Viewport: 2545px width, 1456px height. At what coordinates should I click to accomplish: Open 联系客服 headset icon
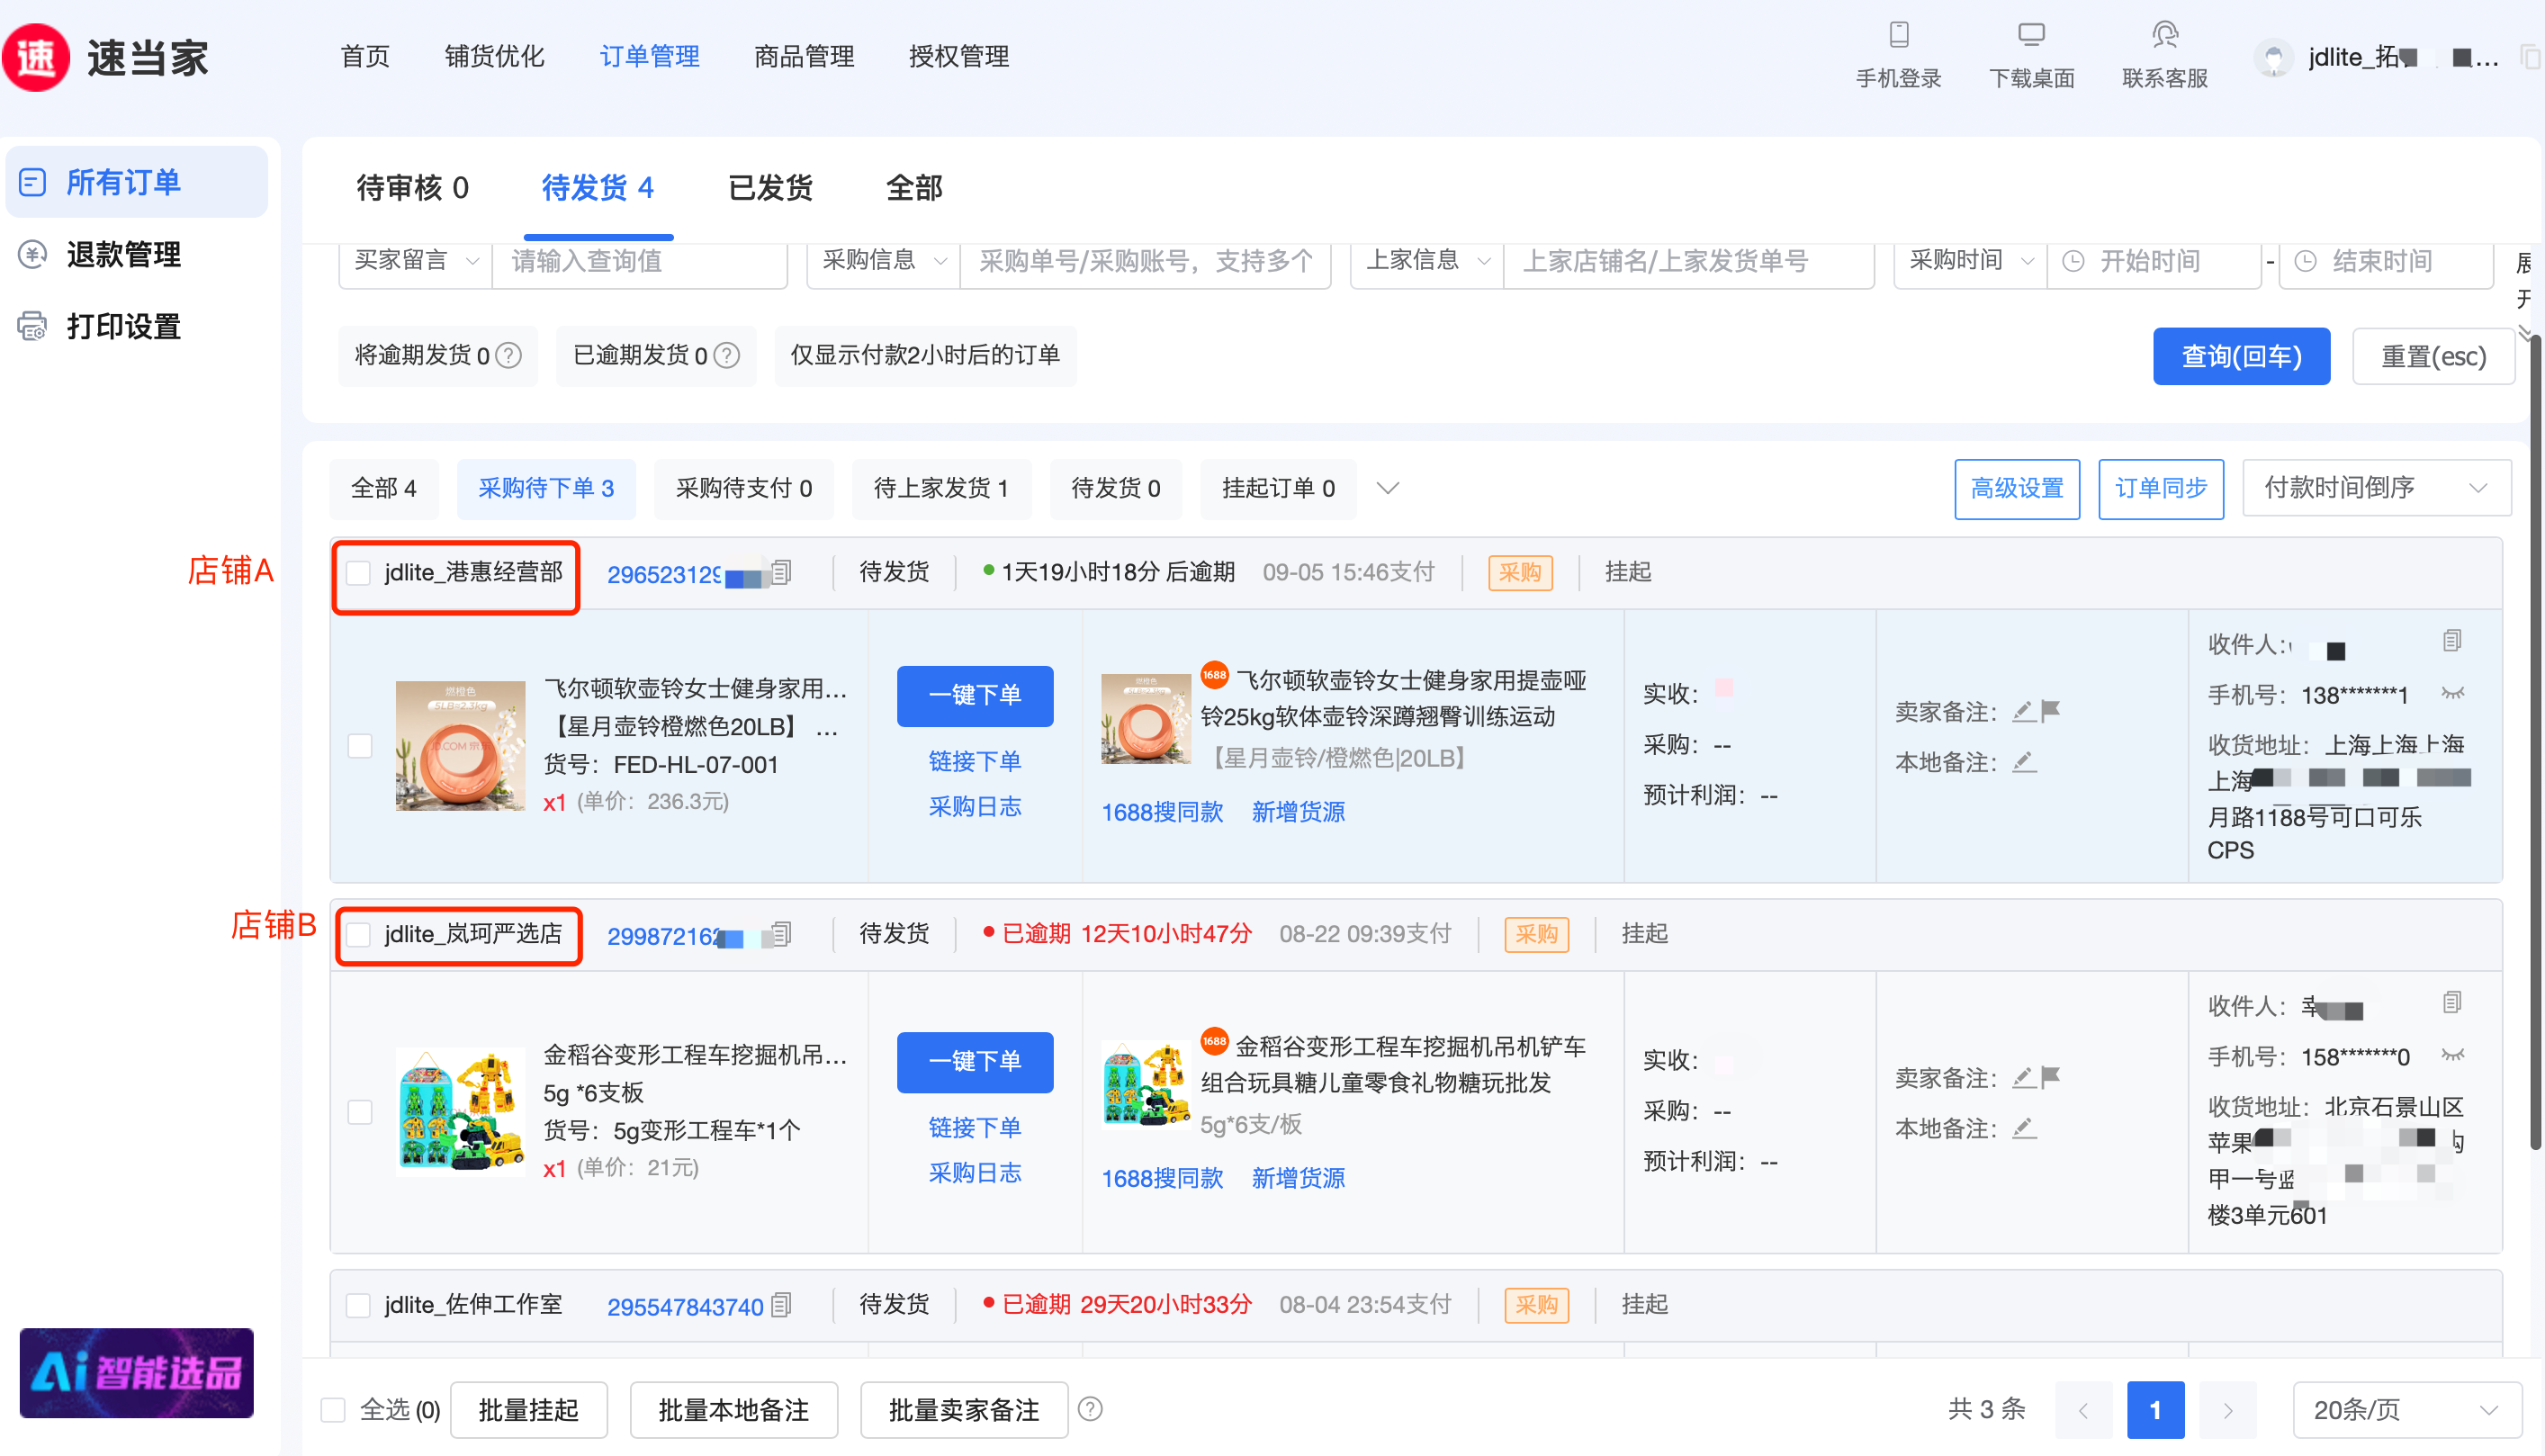click(2164, 35)
